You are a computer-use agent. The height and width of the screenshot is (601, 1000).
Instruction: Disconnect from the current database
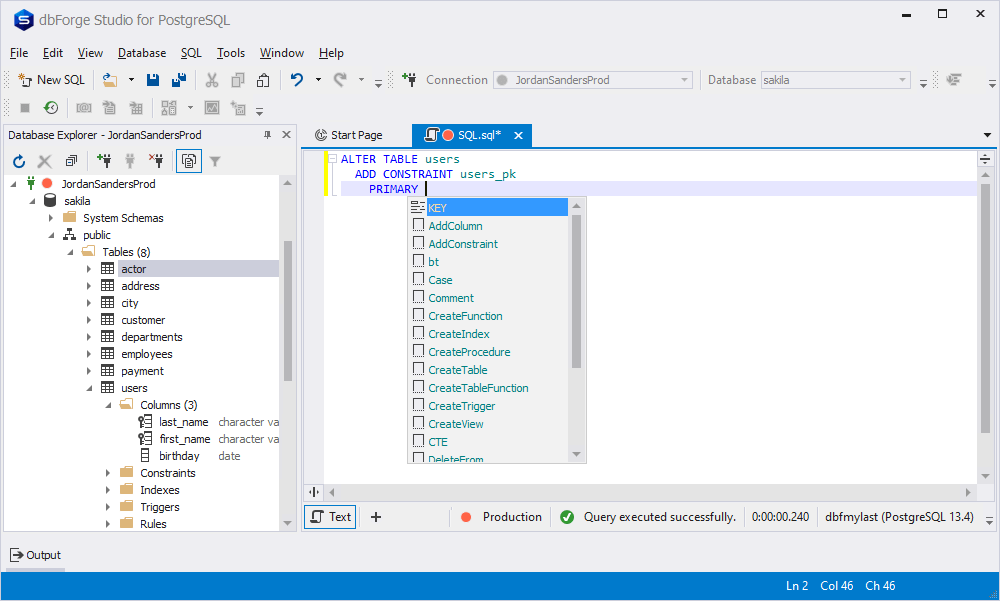click(155, 160)
